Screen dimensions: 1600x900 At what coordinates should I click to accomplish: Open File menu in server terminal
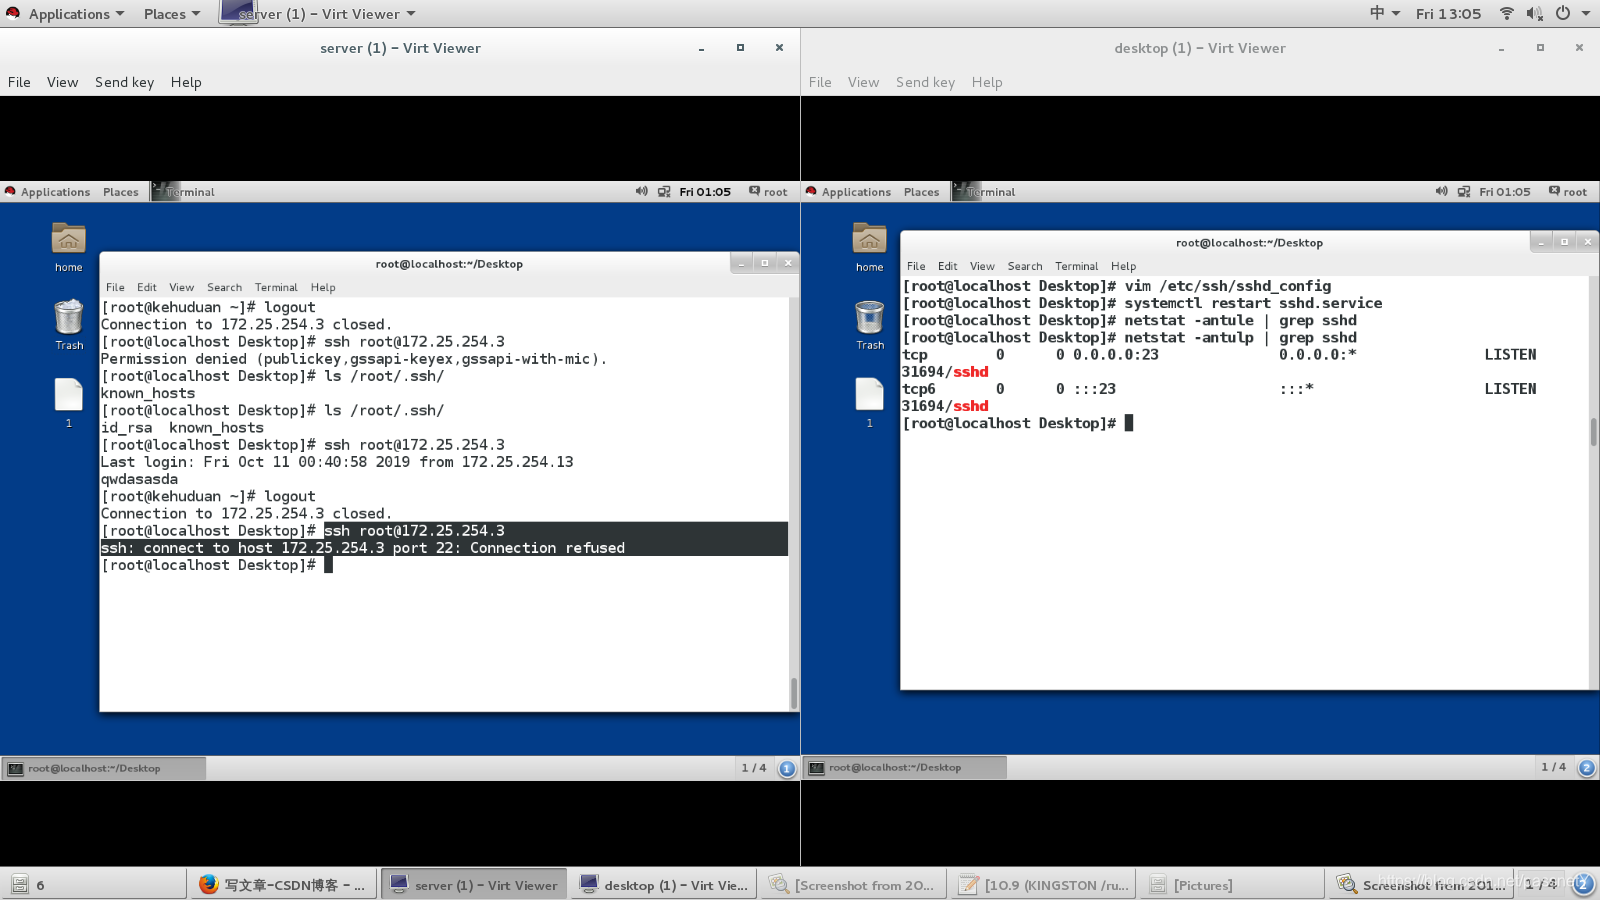[x=115, y=287]
